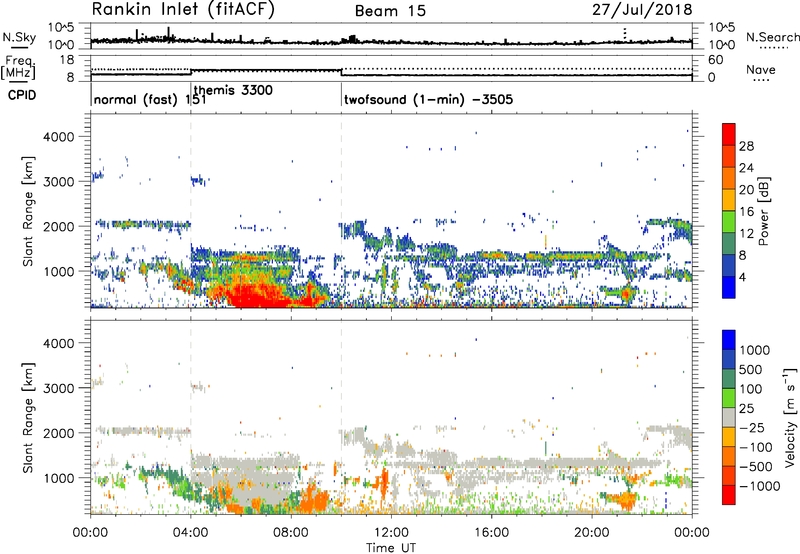800x554 pixels.
Task: Click the 'N.Search' legend label
Action: click(x=772, y=37)
